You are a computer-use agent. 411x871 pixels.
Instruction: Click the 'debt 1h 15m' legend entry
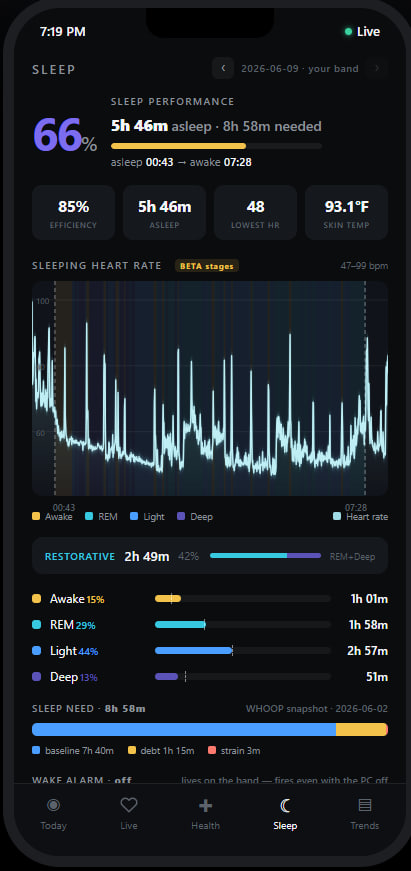pos(161,751)
